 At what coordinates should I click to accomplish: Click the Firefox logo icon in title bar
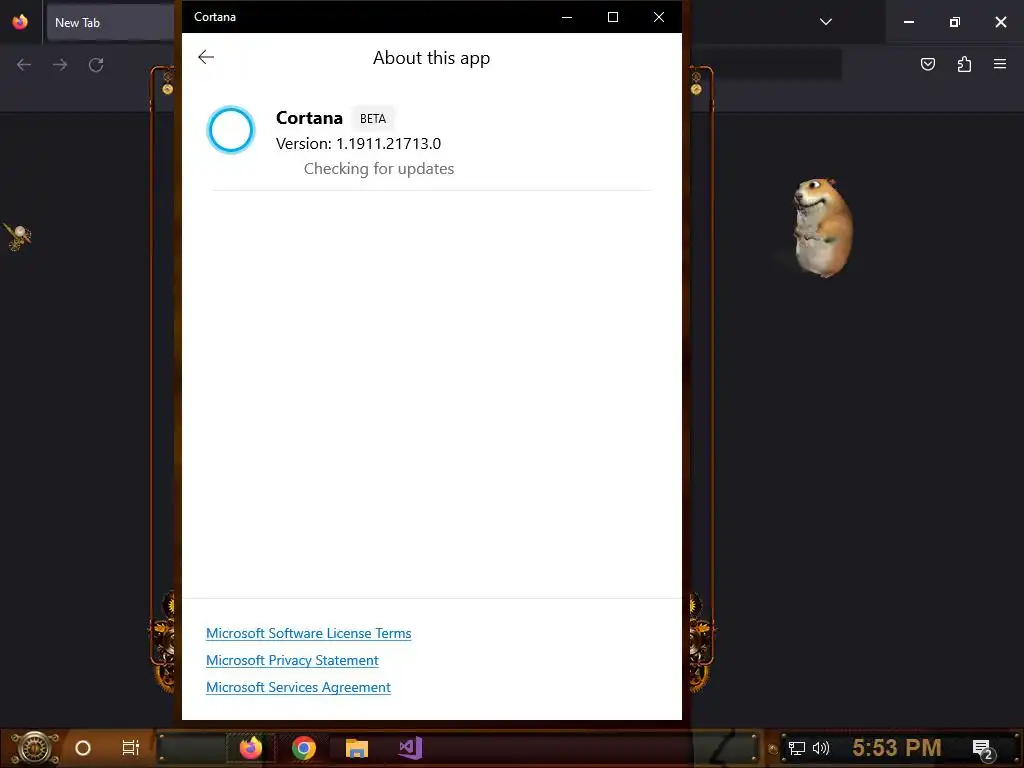pos(20,22)
